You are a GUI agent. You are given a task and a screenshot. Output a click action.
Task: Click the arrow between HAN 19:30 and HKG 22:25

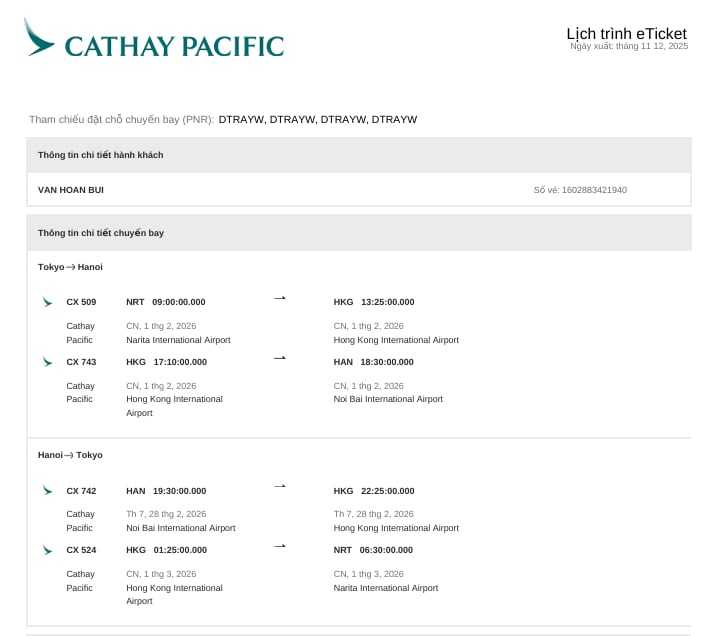click(280, 486)
